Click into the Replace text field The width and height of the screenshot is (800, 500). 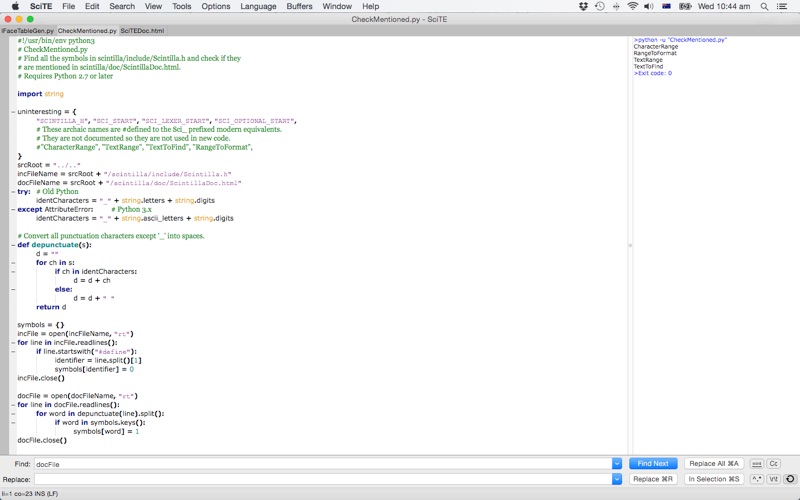click(322, 479)
